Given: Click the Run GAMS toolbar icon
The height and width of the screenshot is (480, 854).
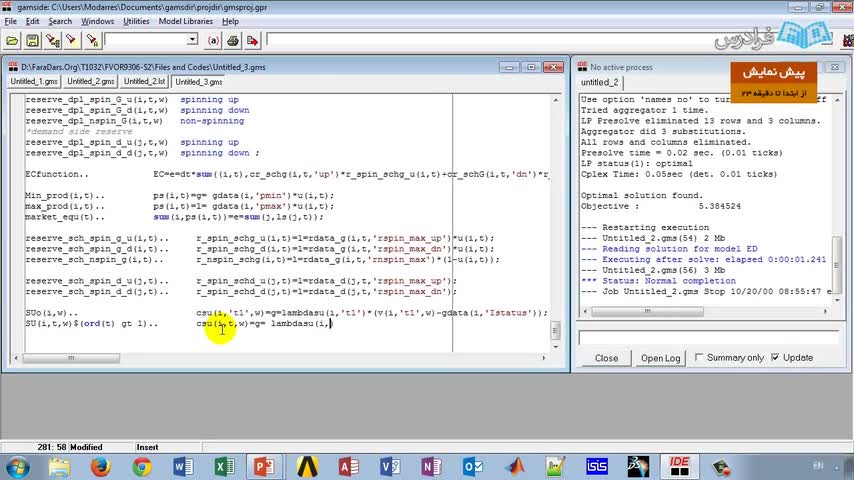Looking at the screenshot, I should pyautogui.click(x=252, y=41).
